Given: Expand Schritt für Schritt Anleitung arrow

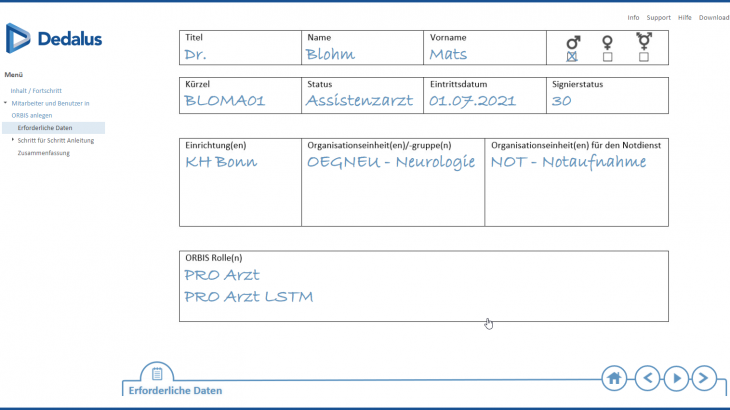Looking at the screenshot, I should tap(12, 140).
